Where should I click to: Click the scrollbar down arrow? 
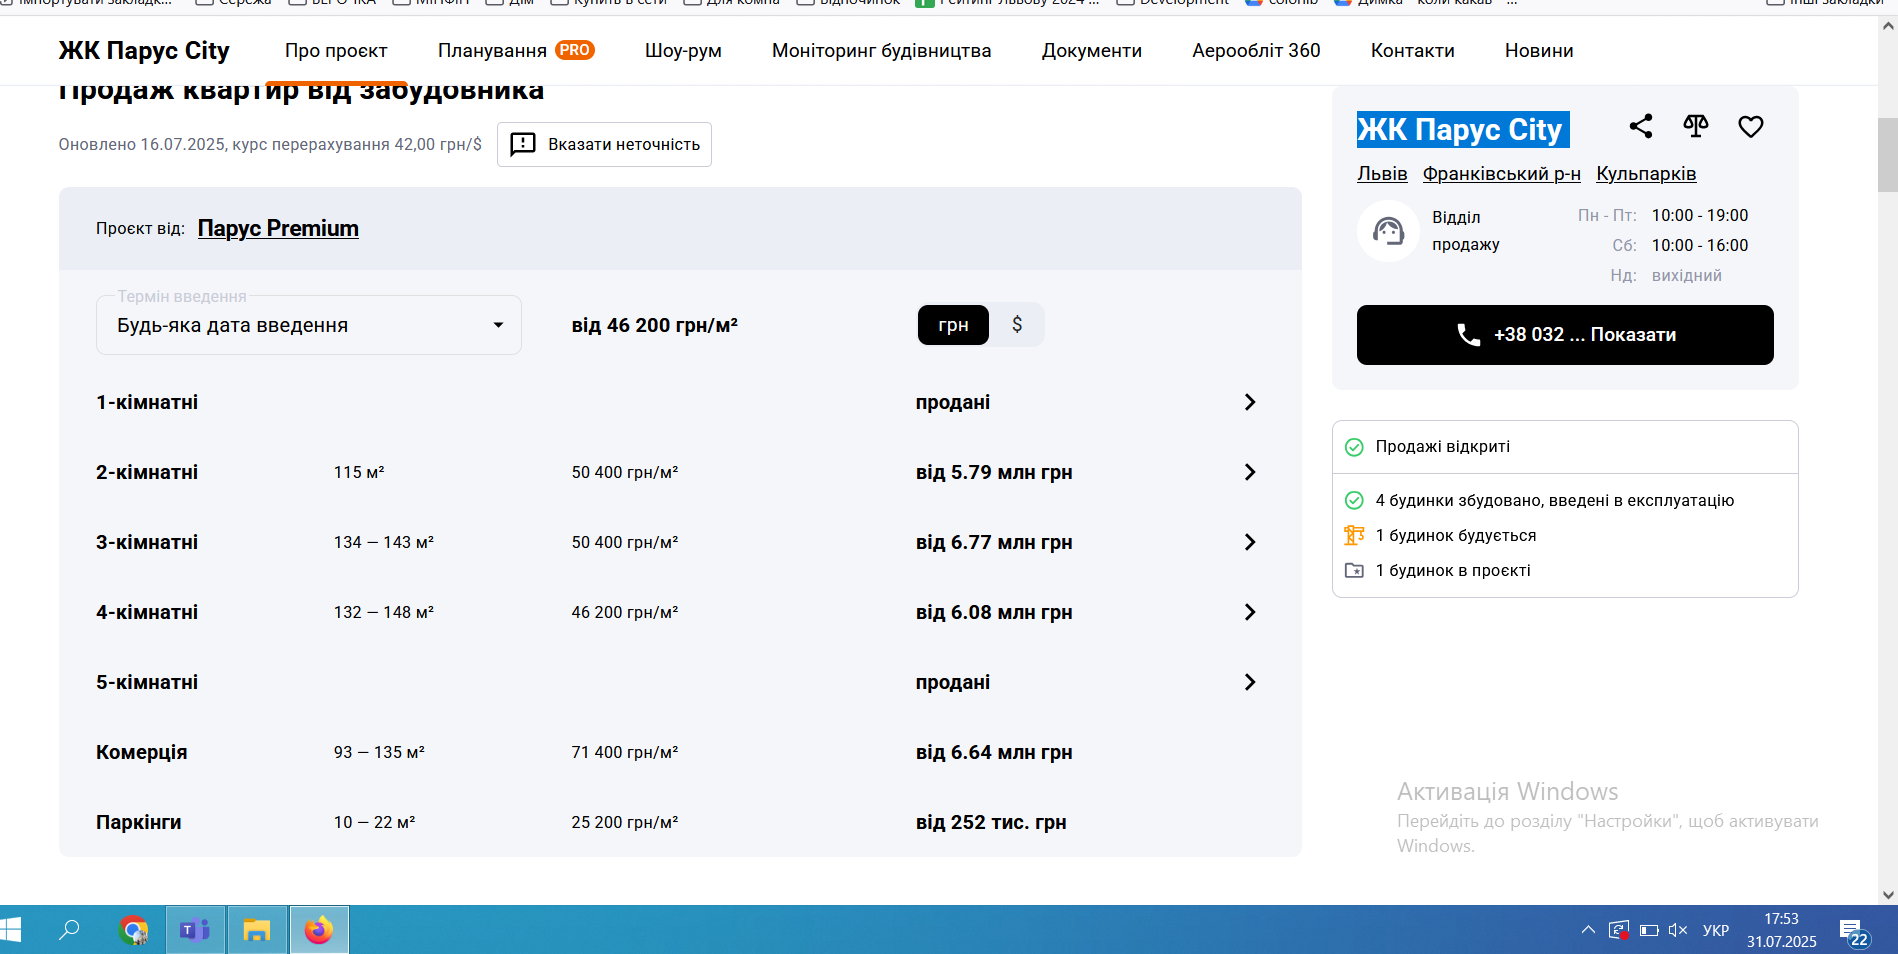pos(1888,895)
